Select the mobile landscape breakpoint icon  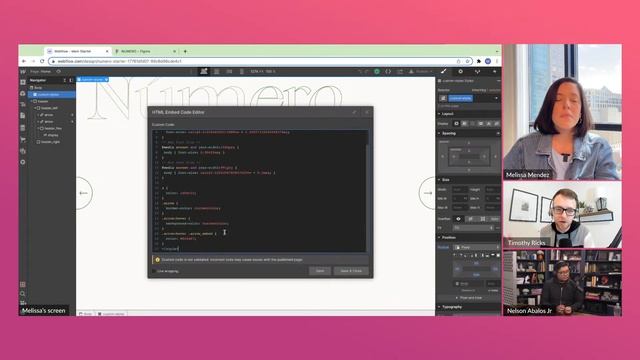(229, 71)
